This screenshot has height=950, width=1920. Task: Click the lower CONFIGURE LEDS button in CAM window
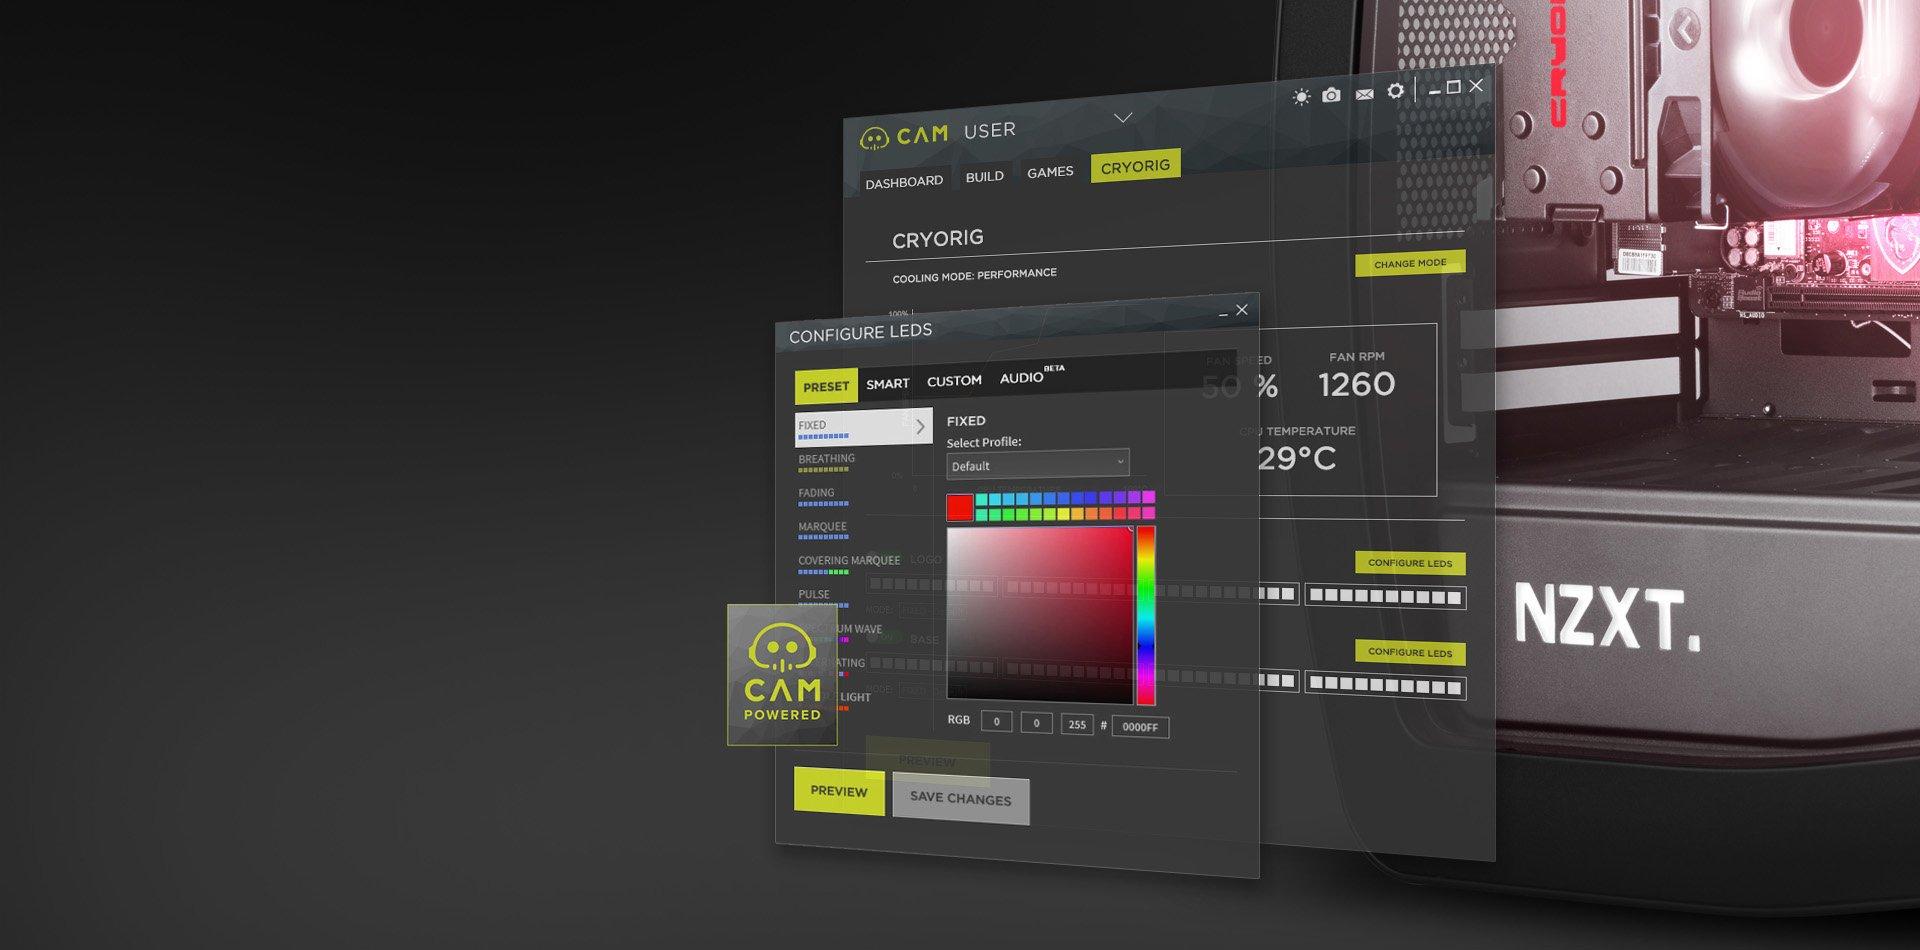pyautogui.click(x=1410, y=652)
